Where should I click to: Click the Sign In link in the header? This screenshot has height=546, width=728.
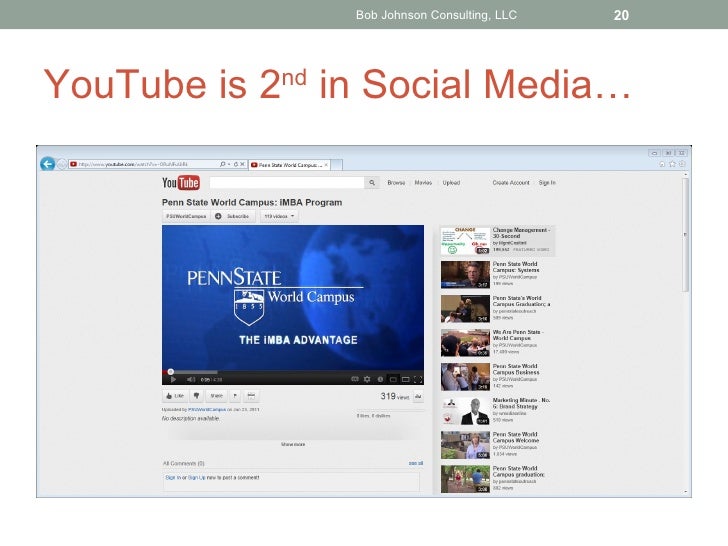[547, 183]
